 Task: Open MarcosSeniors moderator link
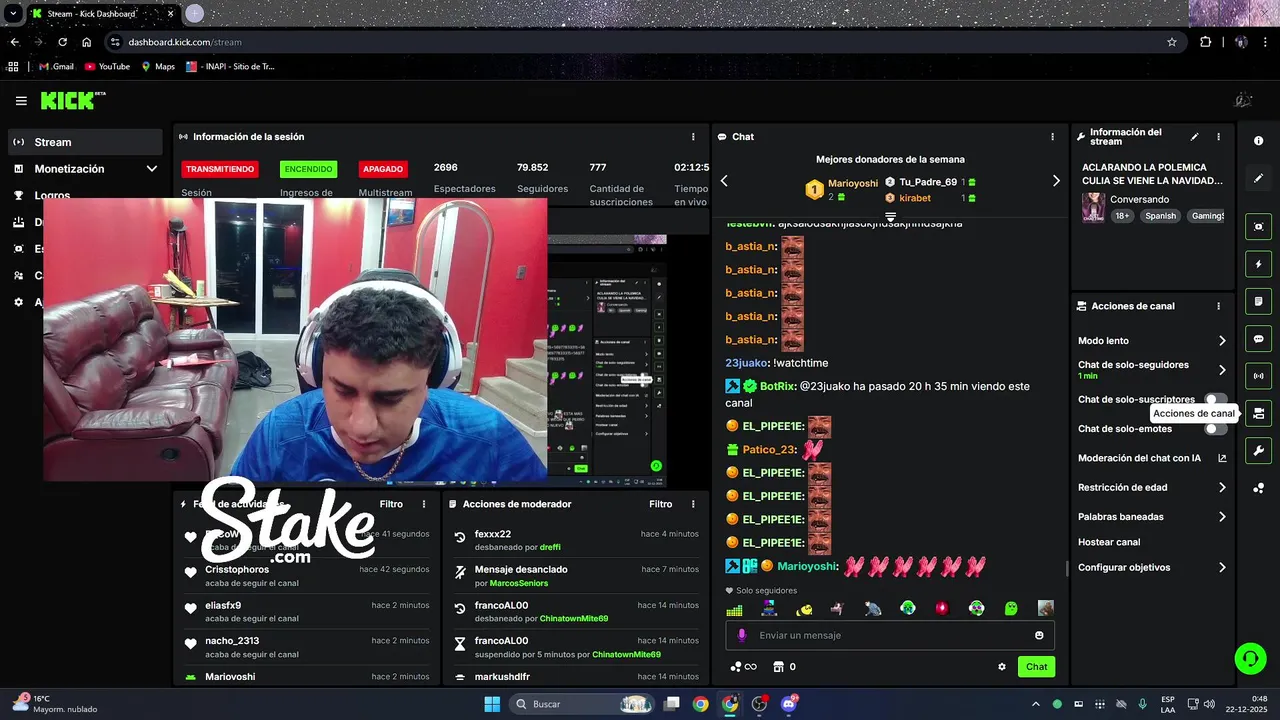[519, 583]
